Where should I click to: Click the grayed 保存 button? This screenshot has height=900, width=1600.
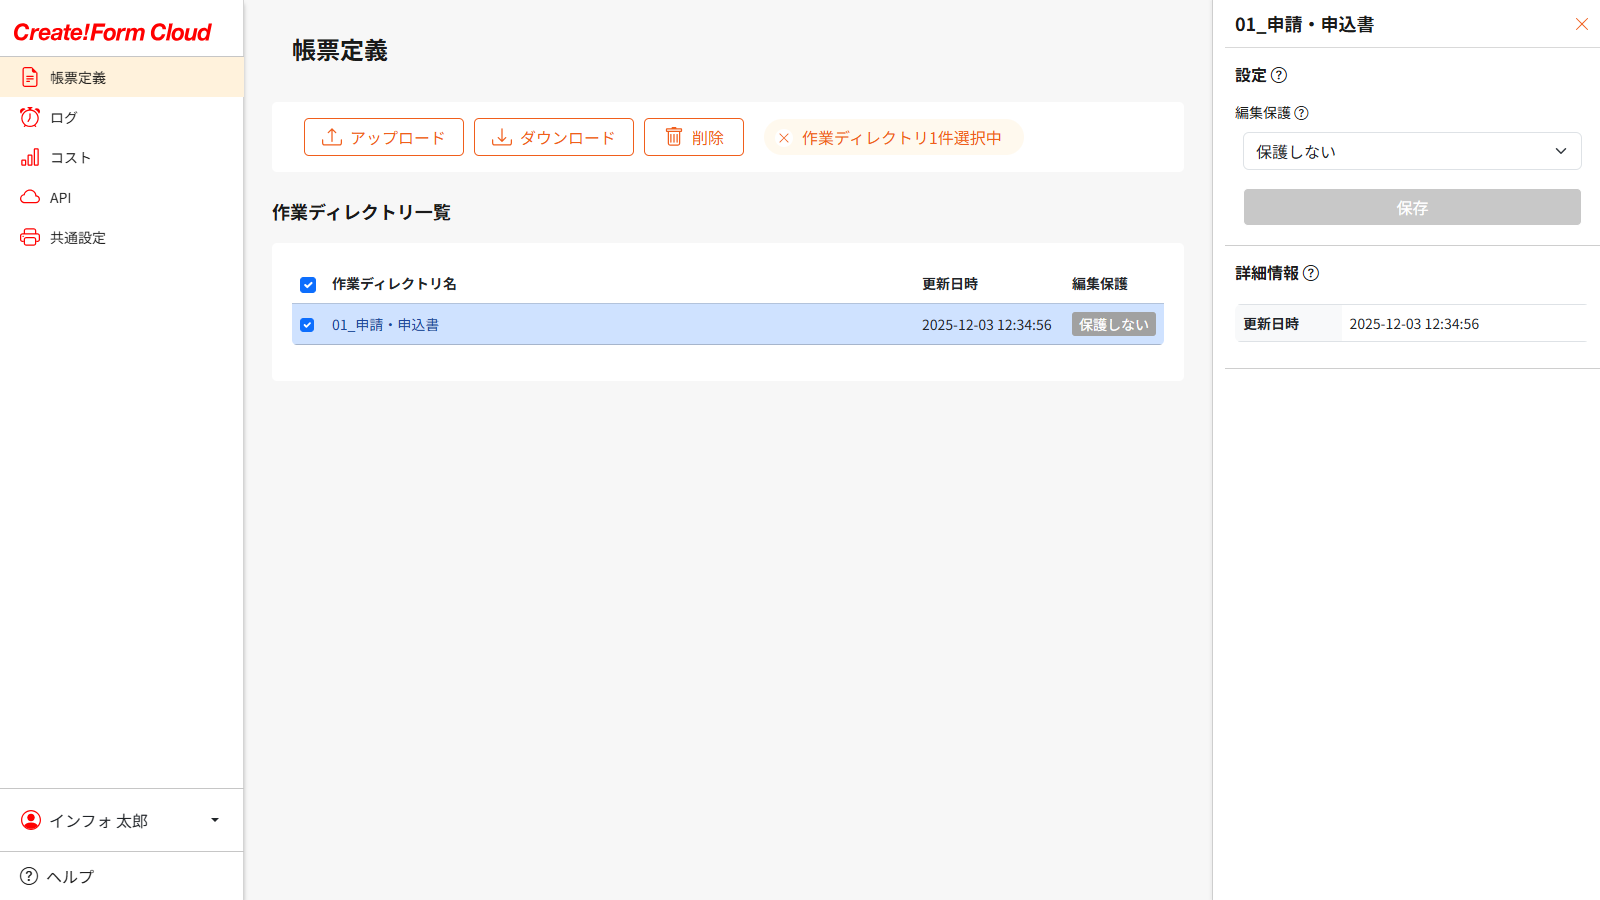(x=1411, y=207)
